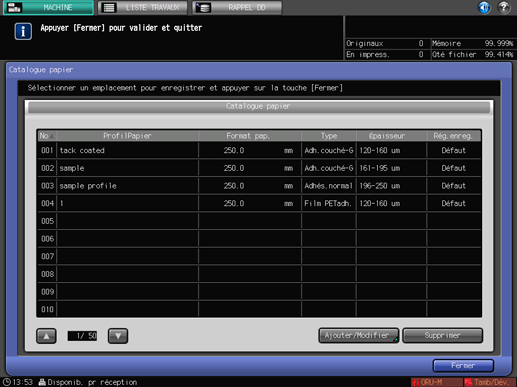Select empty slot 006
This screenshot has height=387, width=517.
(259, 239)
